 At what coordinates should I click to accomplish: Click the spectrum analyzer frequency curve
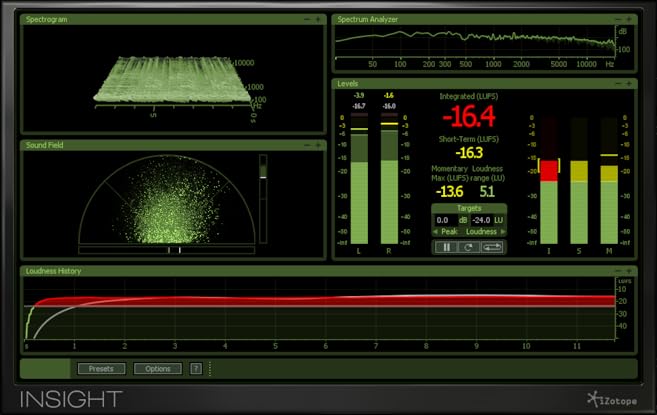click(x=476, y=39)
